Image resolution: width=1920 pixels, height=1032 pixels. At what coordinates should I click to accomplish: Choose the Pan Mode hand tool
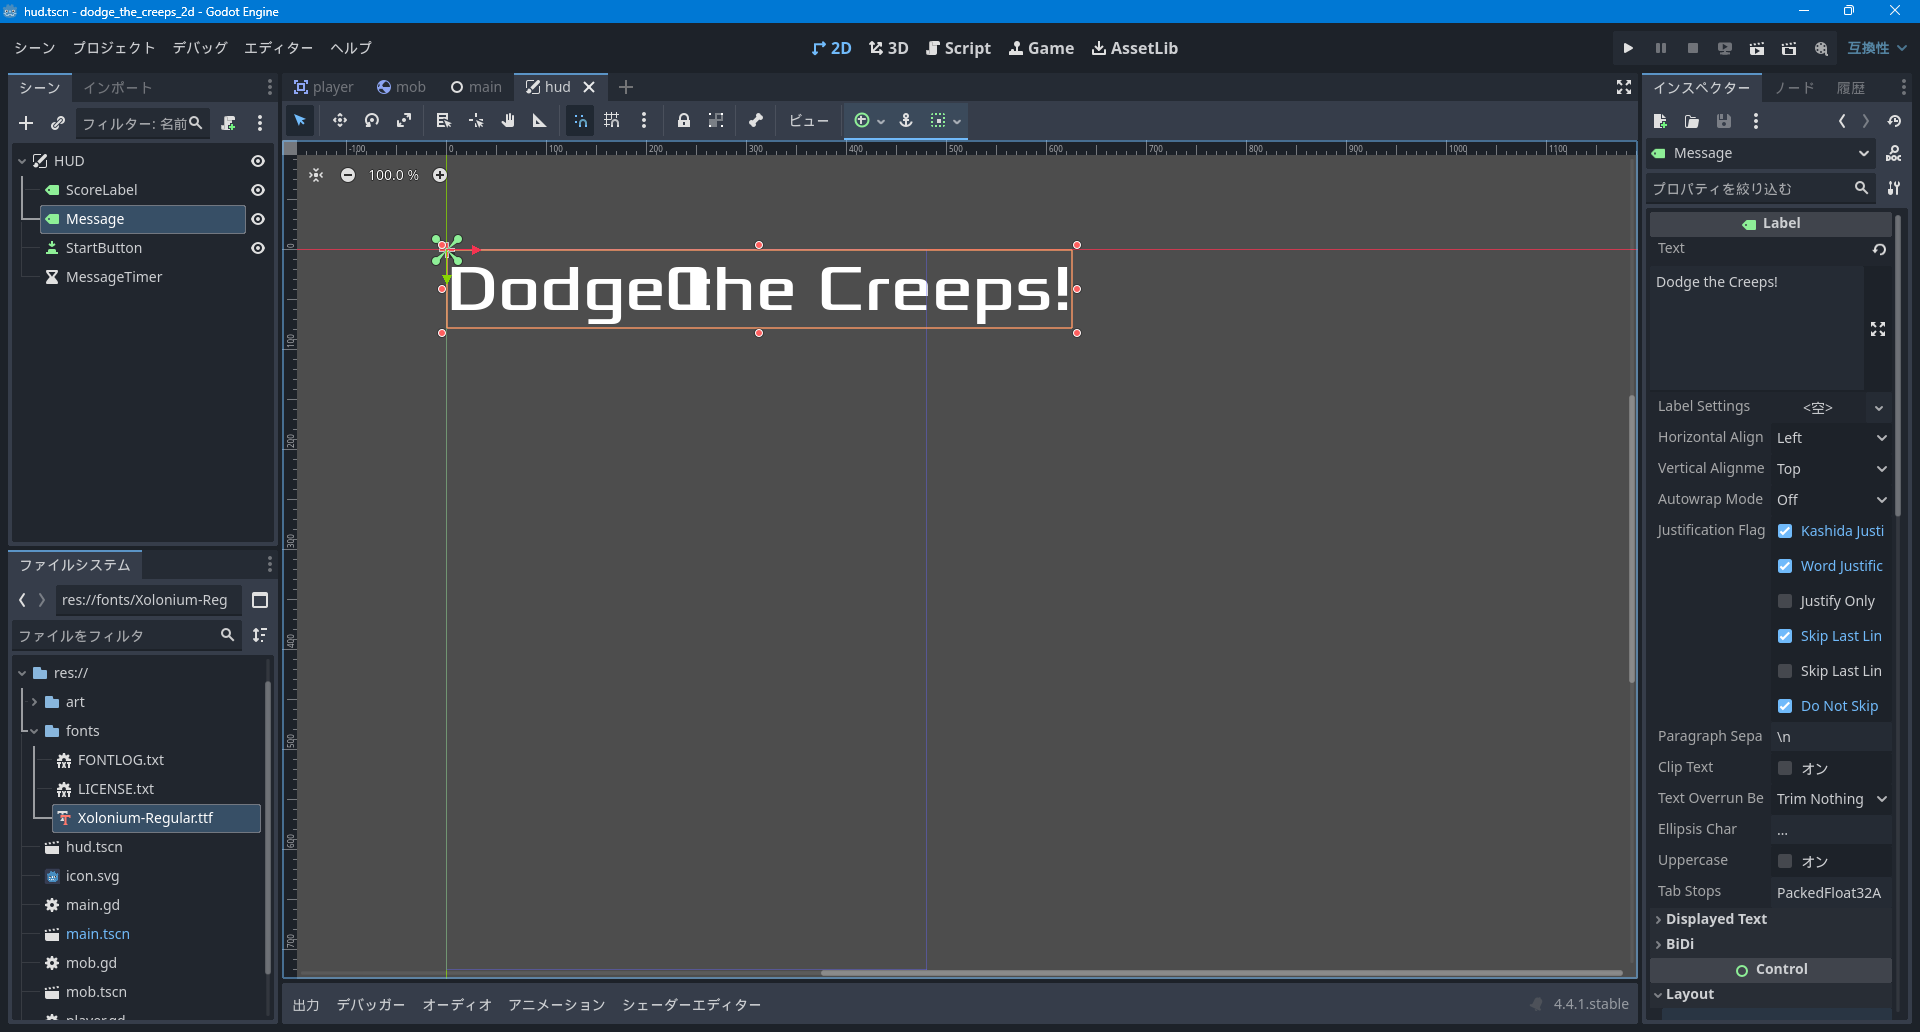coord(508,121)
